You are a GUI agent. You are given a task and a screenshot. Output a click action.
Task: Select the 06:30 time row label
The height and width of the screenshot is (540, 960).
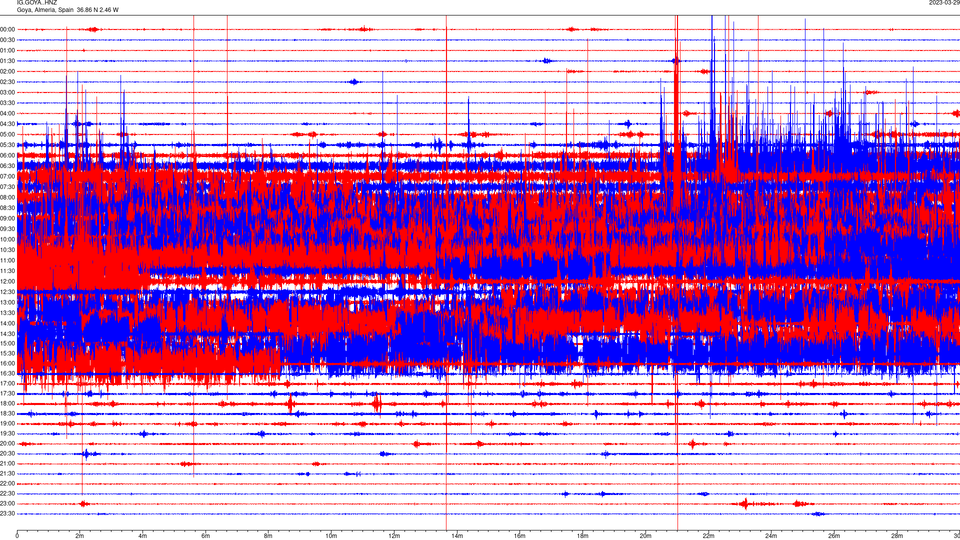pyautogui.click(x=7, y=166)
